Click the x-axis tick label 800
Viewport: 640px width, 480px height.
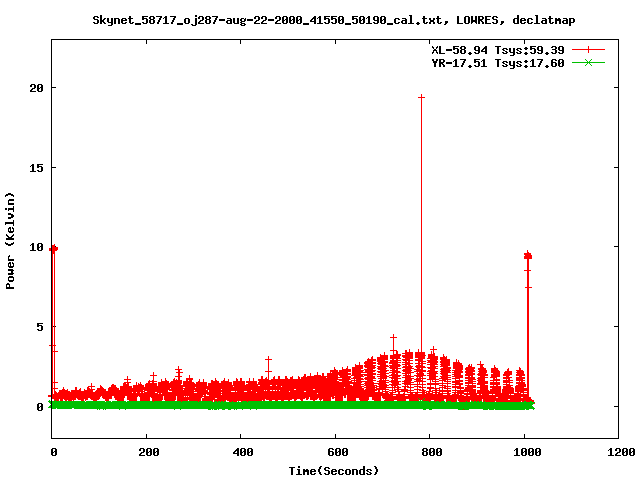coord(432,452)
